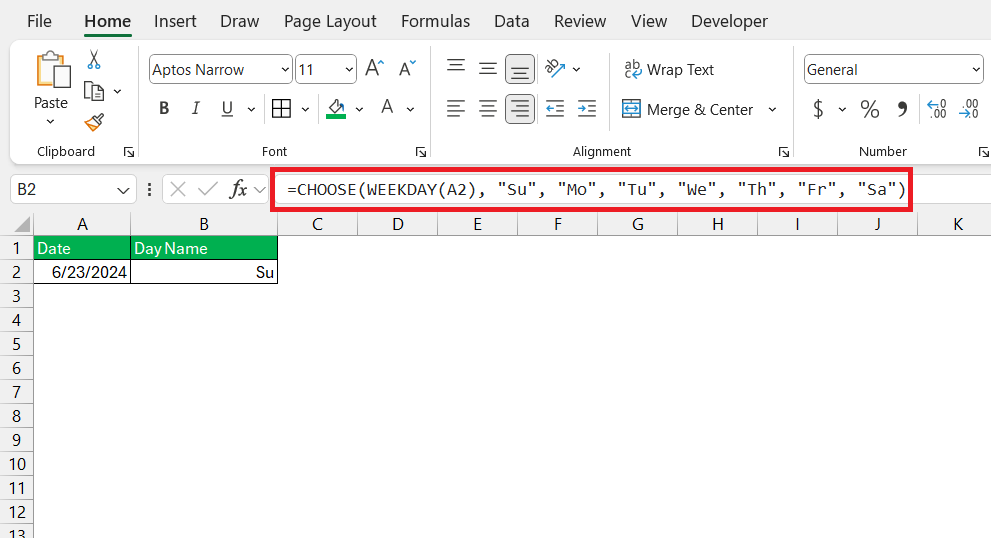Open Insert Function fx dialog
Viewport: 991px width, 538px height.
pos(238,189)
